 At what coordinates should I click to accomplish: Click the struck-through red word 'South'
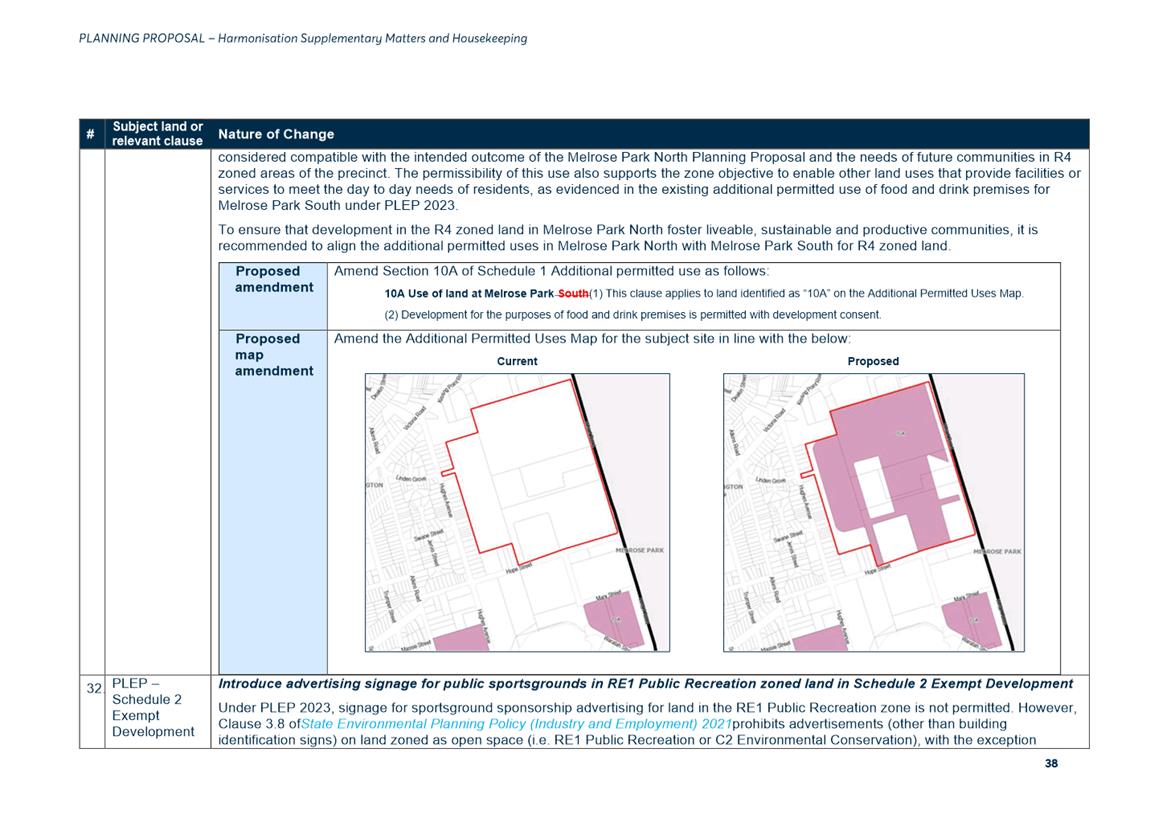(x=573, y=294)
